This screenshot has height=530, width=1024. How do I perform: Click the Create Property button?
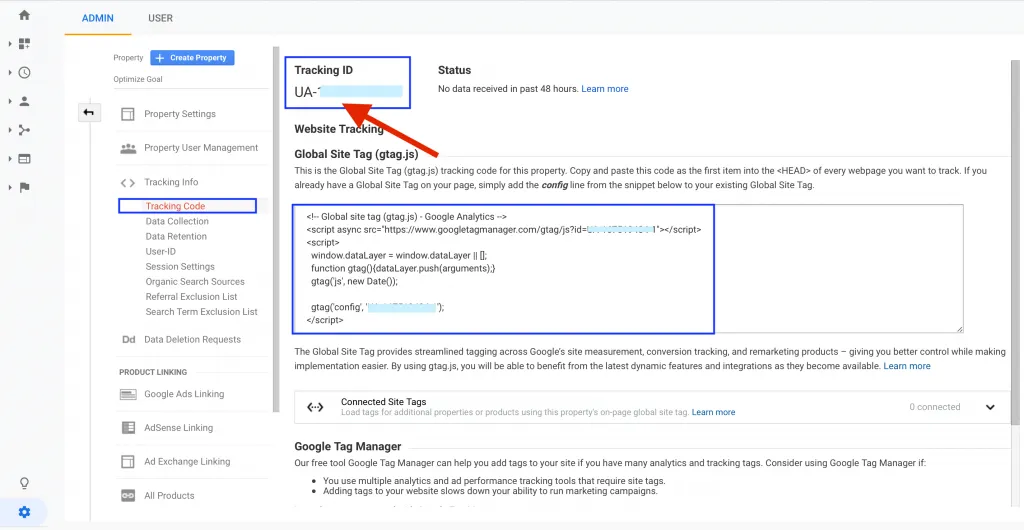pyautogui.click(x=192, y=57)
